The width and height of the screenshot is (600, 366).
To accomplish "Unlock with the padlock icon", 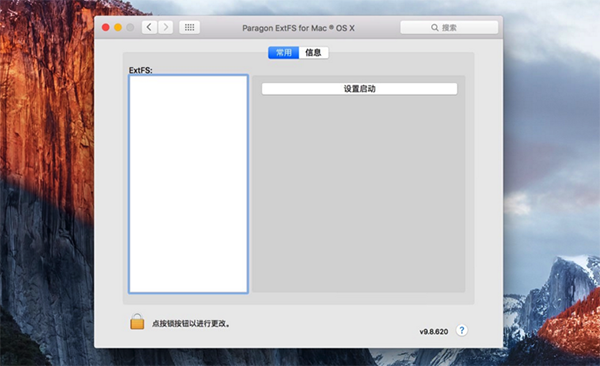I will point(137,322).
